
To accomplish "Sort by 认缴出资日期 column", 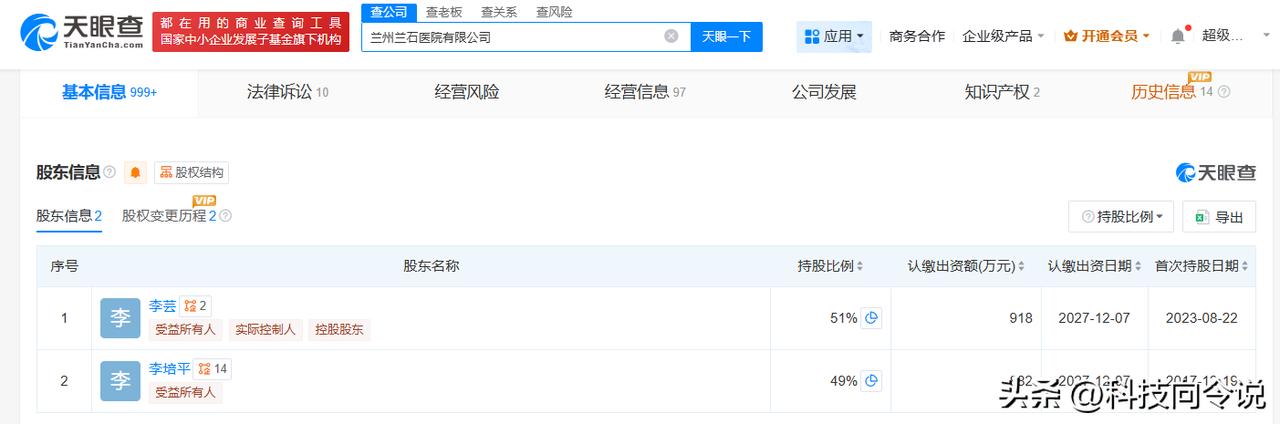I will pos(1138,266).
